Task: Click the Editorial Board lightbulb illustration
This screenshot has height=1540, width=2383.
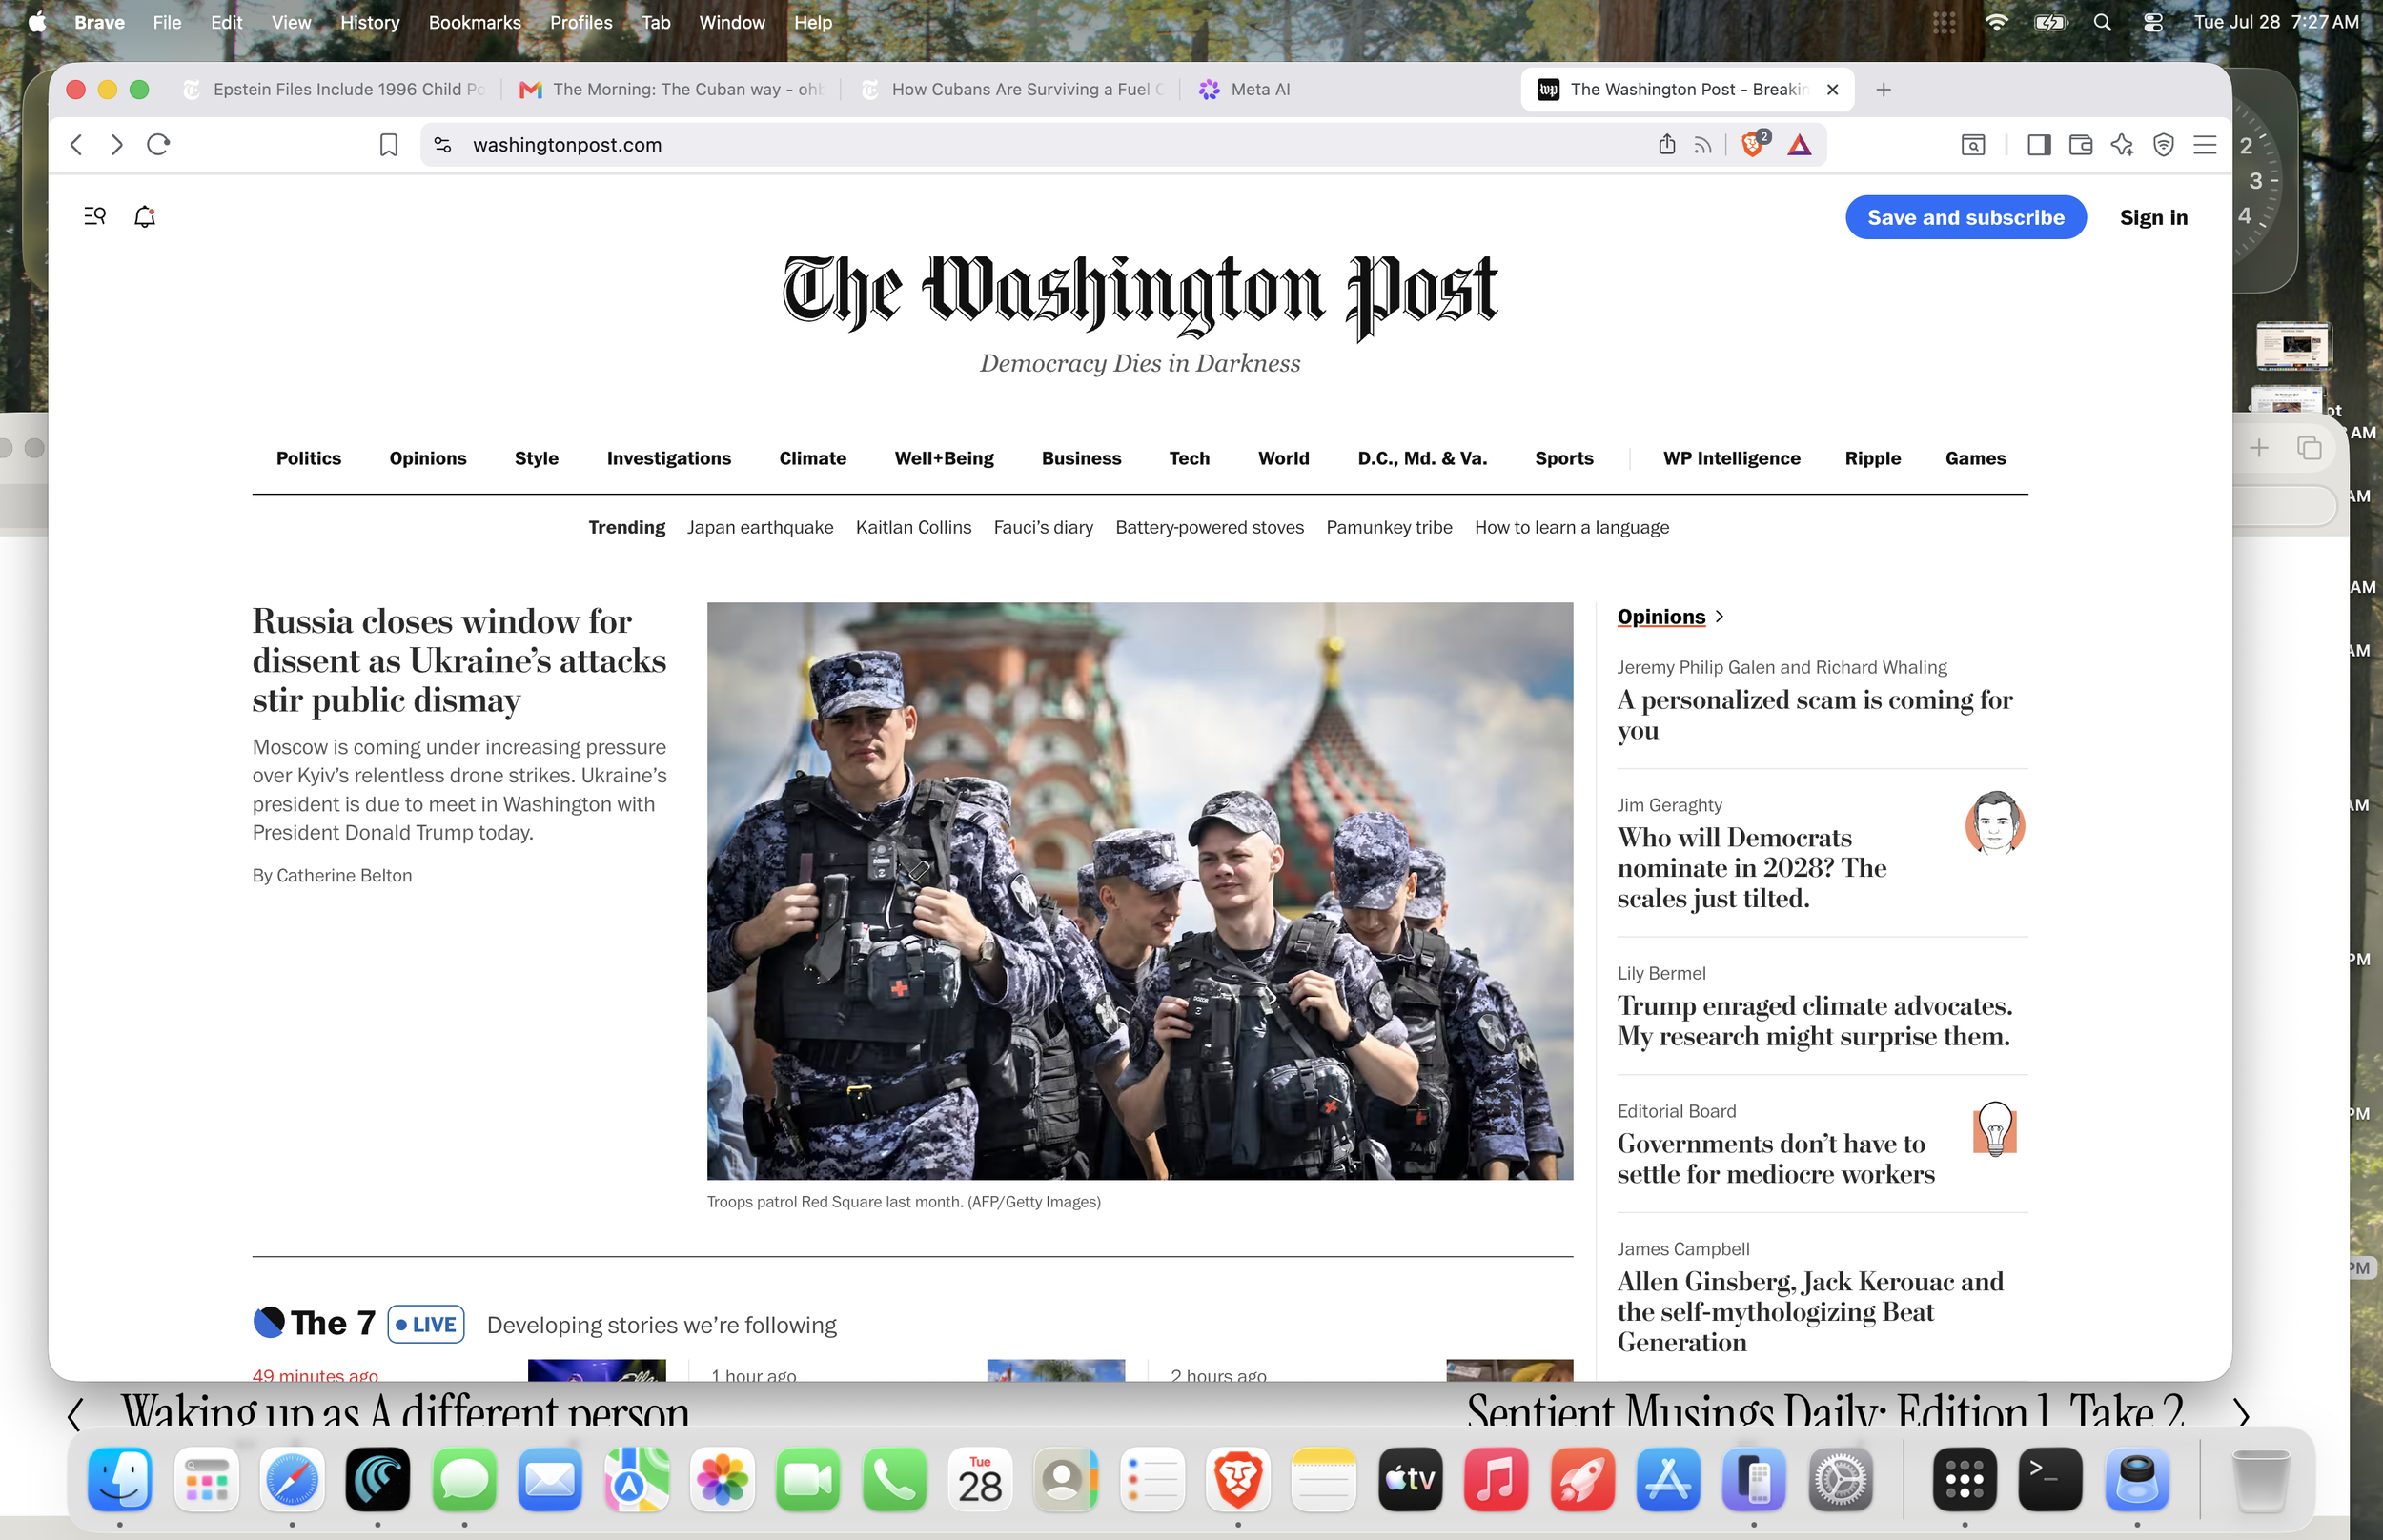Action: (x=1995, y=1129)
